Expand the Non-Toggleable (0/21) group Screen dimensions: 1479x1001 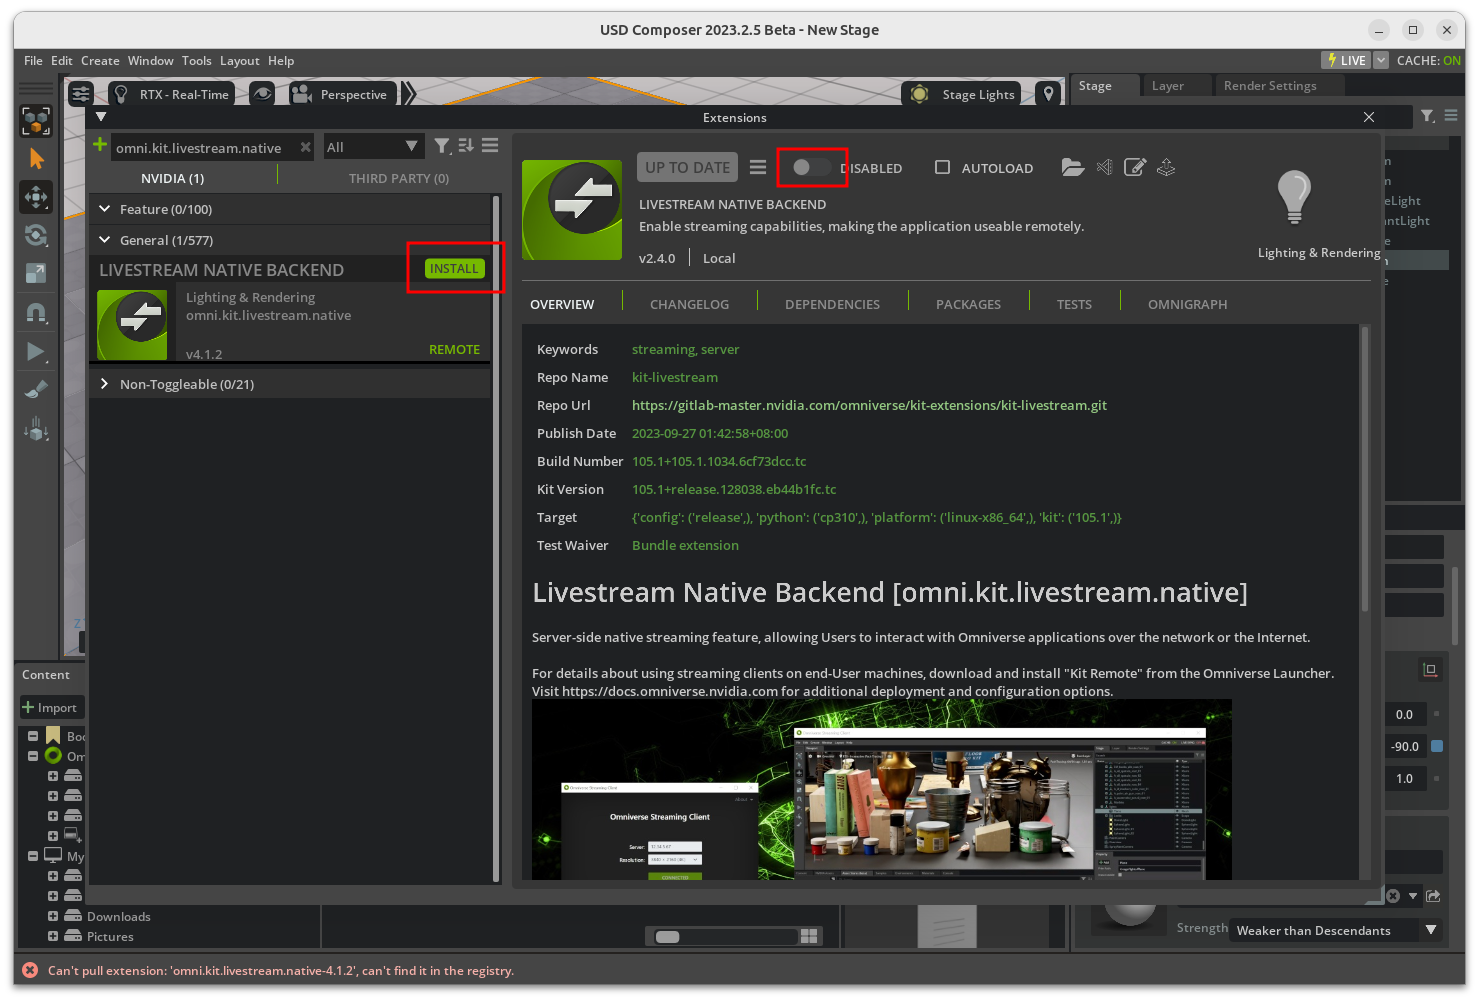(x=104, y=384)
